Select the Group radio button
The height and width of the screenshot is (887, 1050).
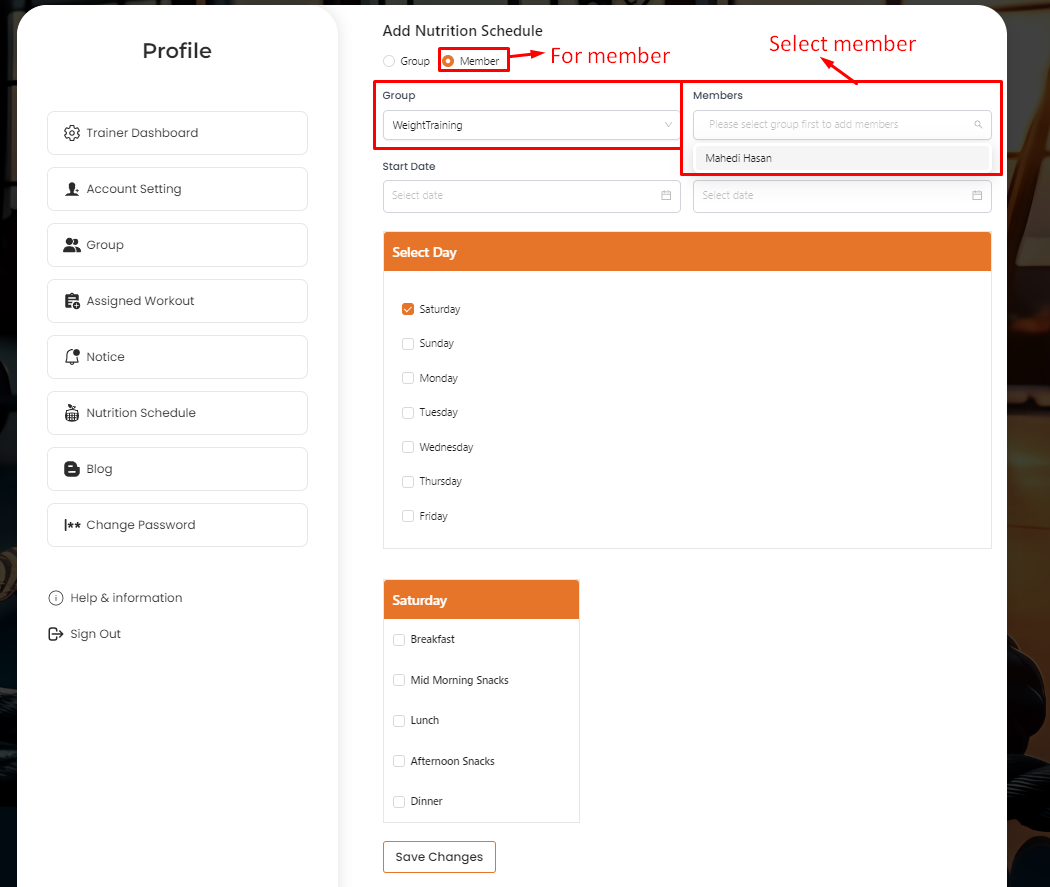389,61
